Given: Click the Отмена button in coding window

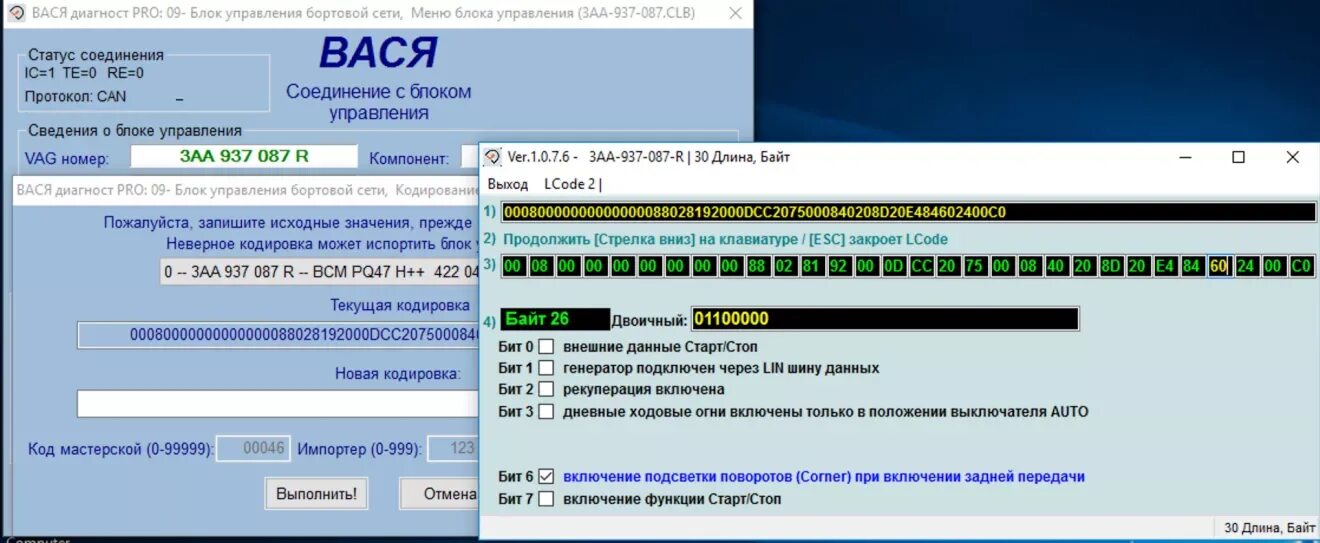Looking at the screenshot, I should coord(440,493).
